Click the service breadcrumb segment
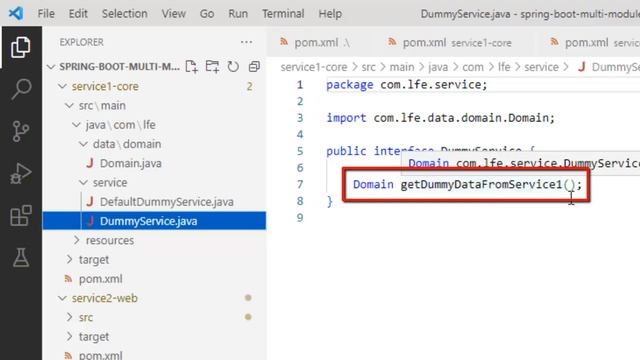 [x=541, y=67]
